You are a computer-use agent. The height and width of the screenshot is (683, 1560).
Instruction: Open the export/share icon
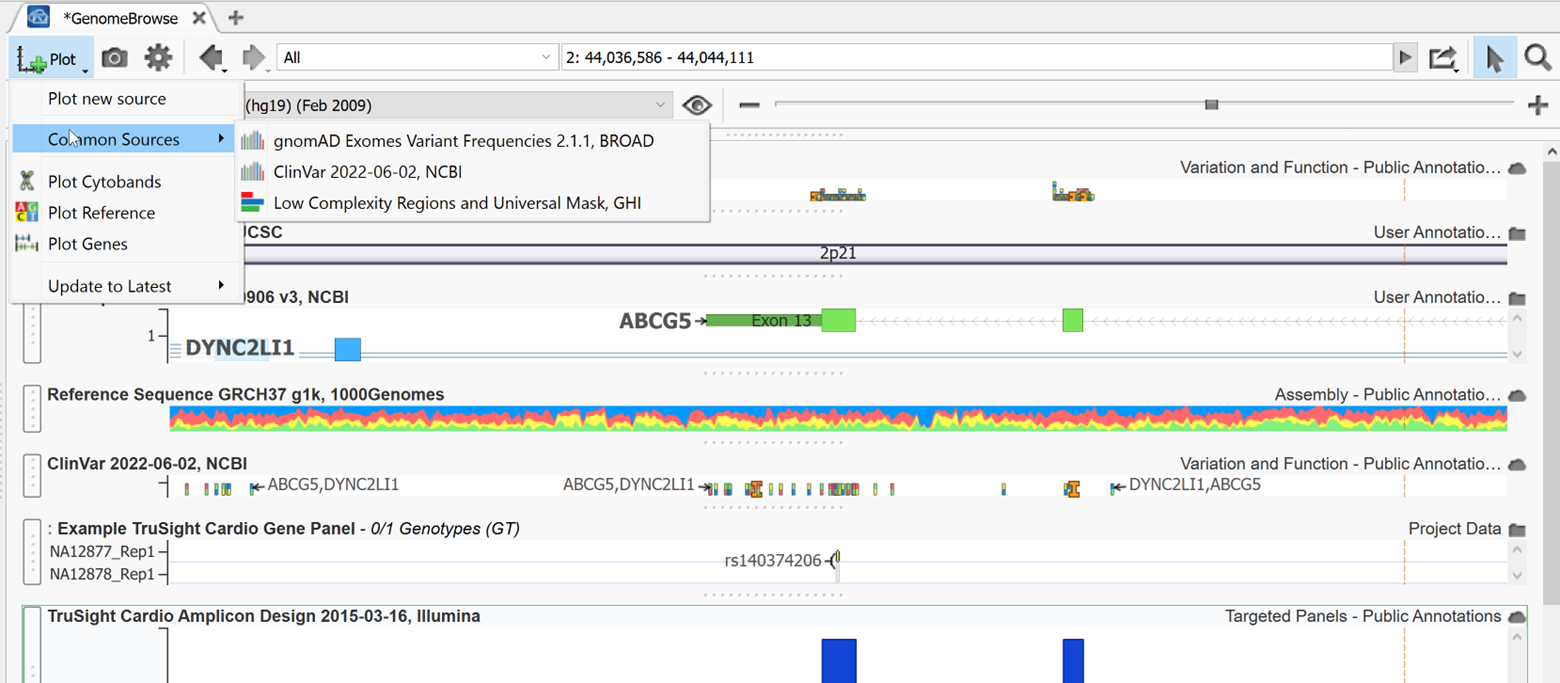[1443, 57]
